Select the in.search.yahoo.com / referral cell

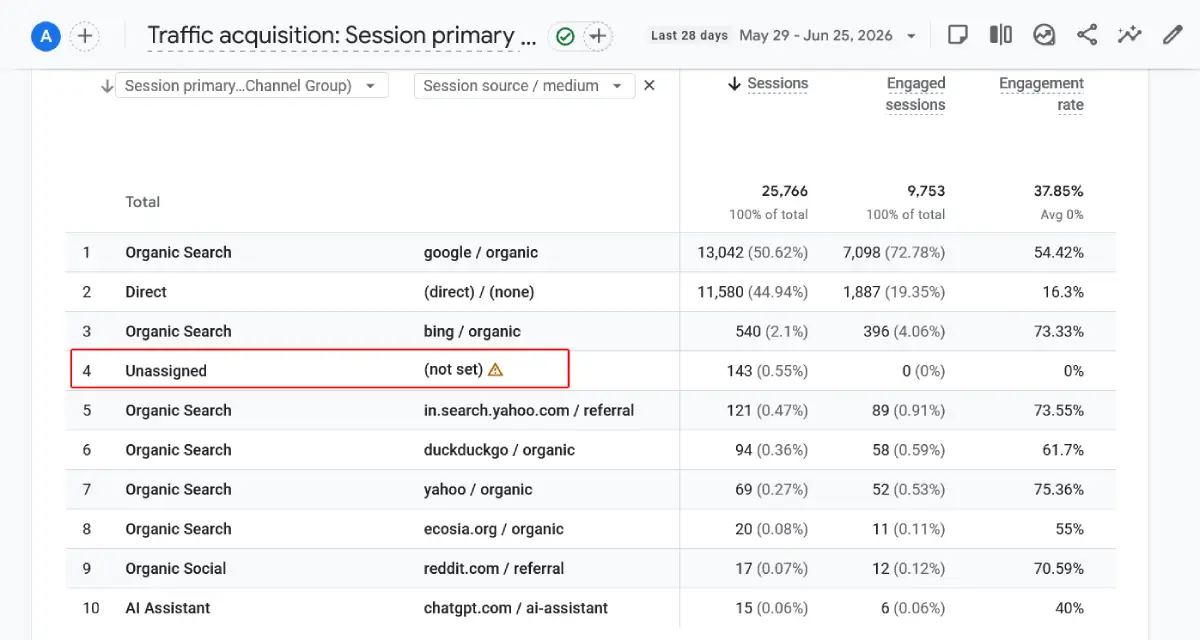529,411
